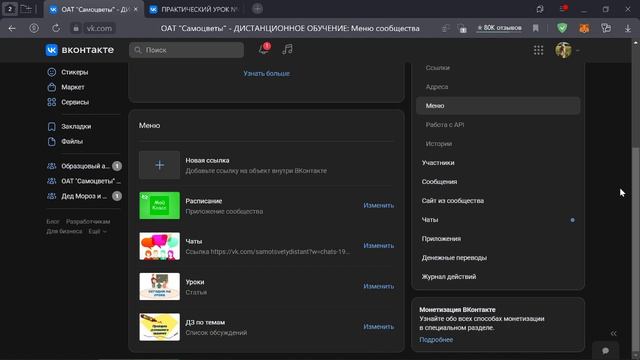Open Дед Мороз community shortcut
The width and height of the screenshot is (640, 360).
pos(84,196)
